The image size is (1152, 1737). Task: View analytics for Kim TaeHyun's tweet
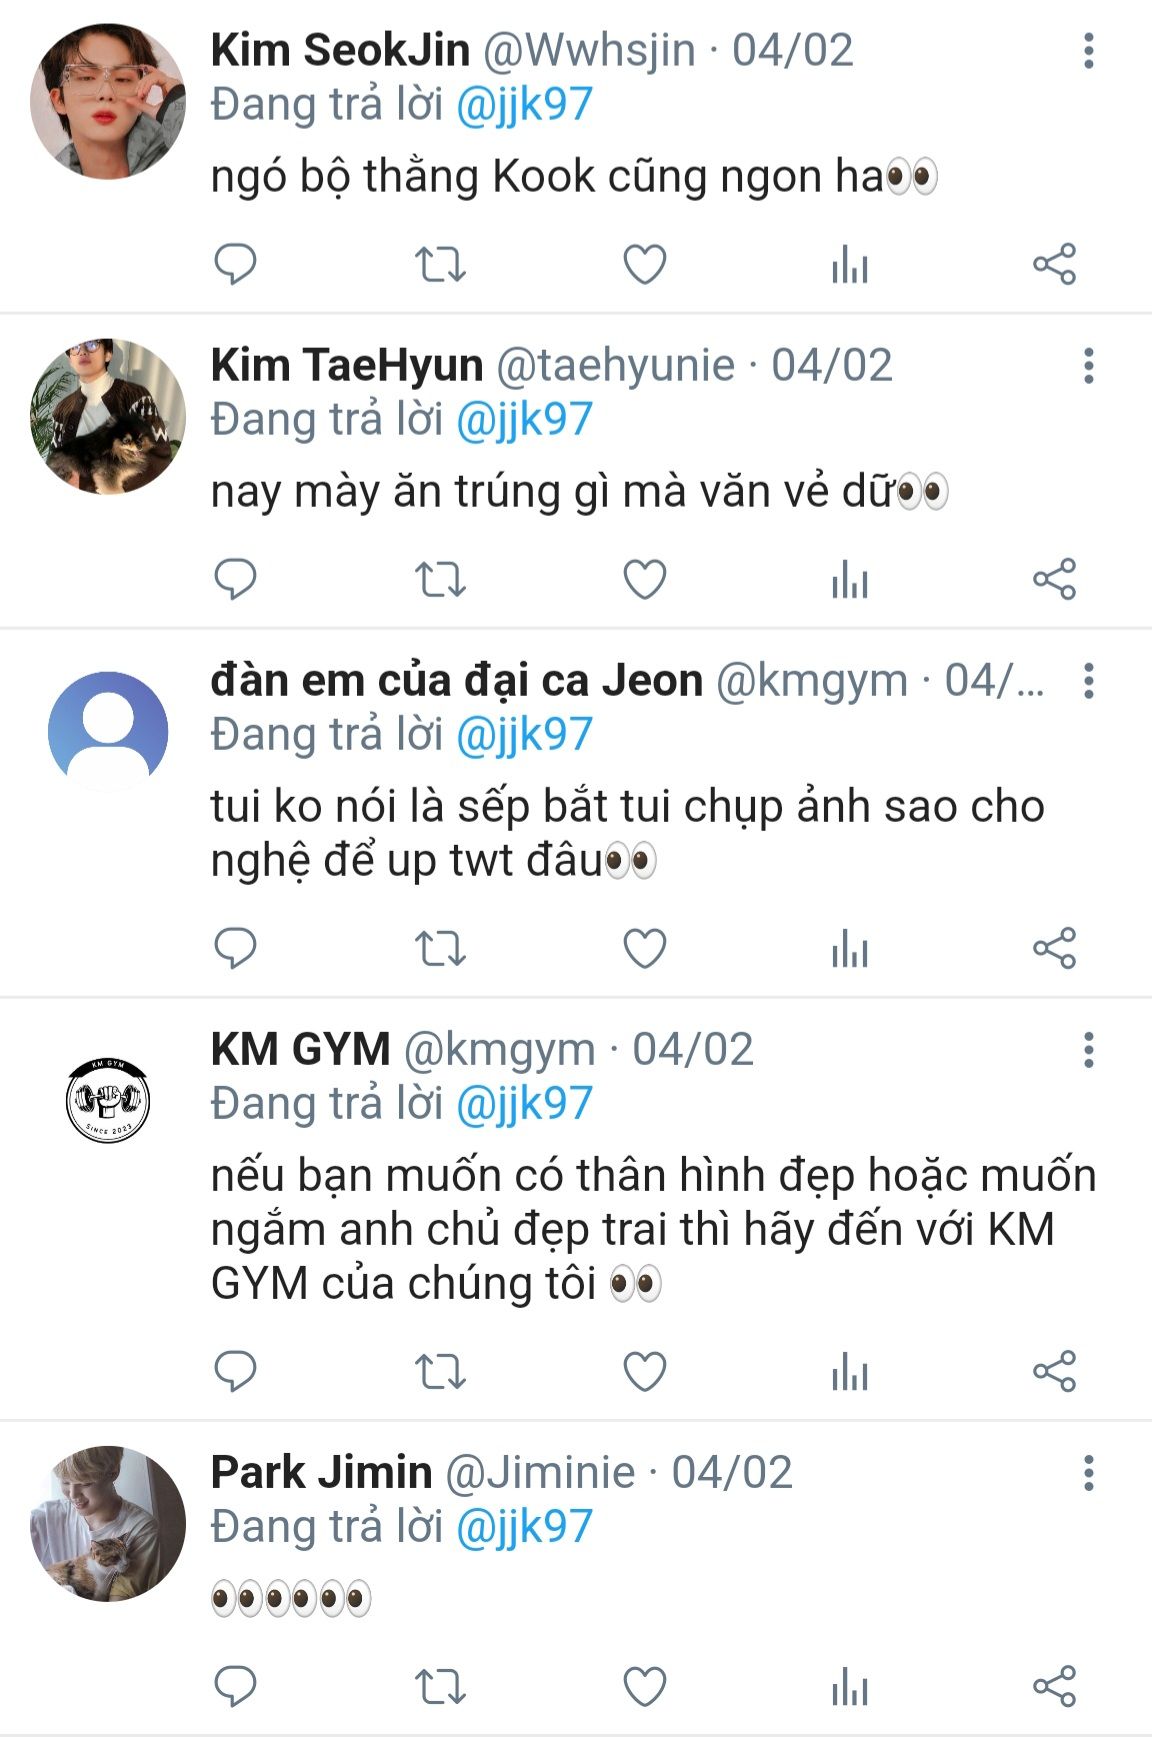pos(850,579)
